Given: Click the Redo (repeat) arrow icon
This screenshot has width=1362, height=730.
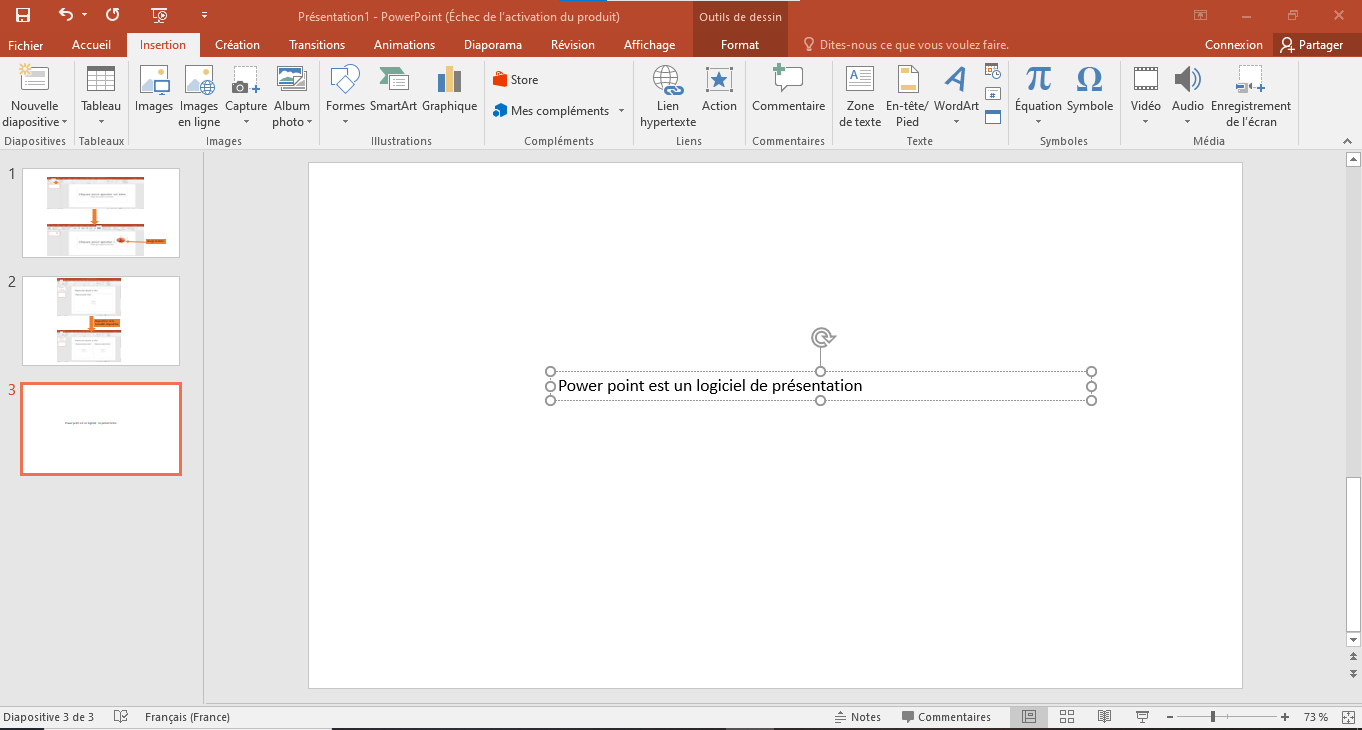Looking at the screenshot, I should click(112, 15).
